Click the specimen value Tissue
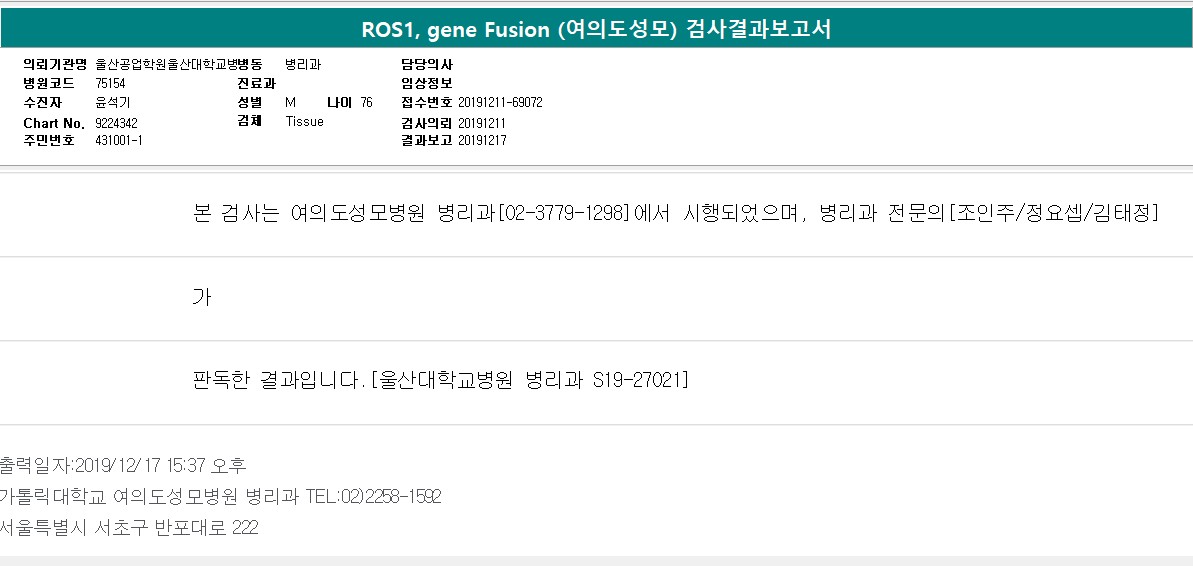Image resolution: width=1193 pixels, height=566 pixels. (304, 122)
